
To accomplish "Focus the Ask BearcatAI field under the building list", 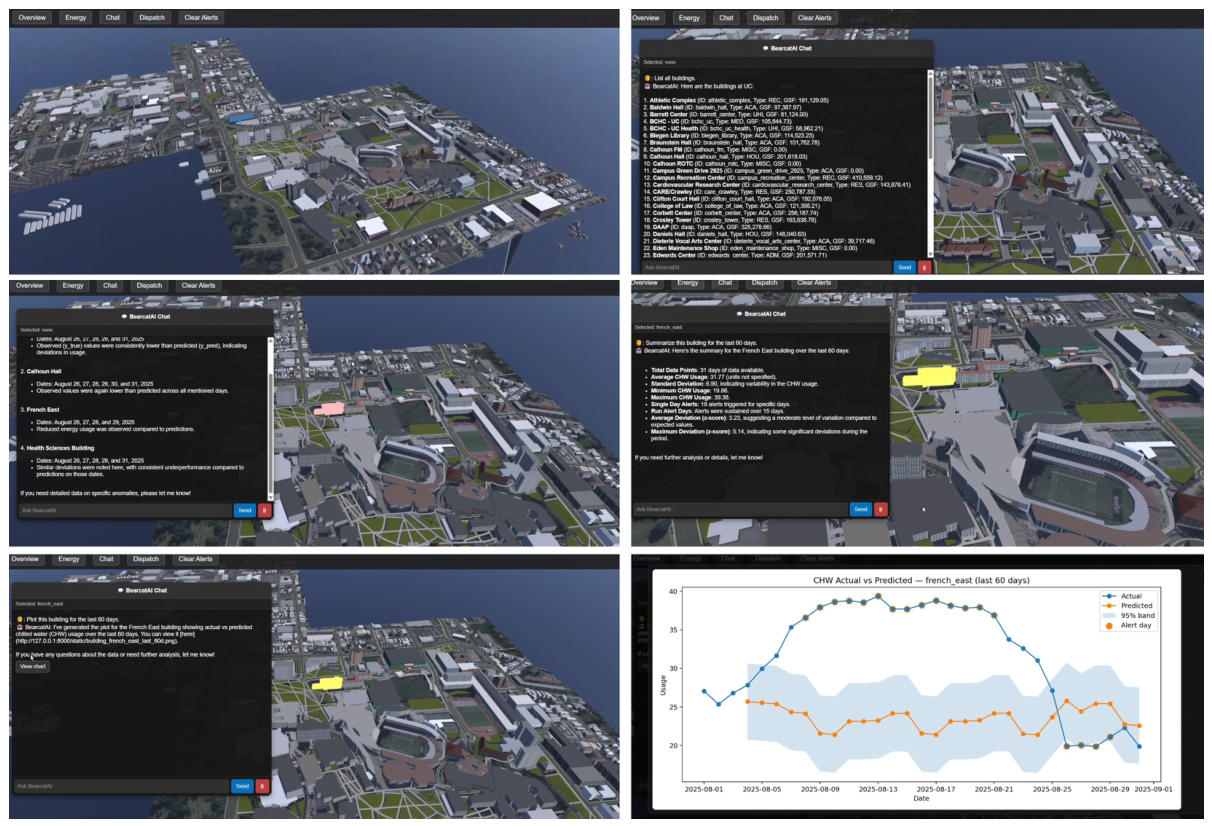I will click(766, 267).
